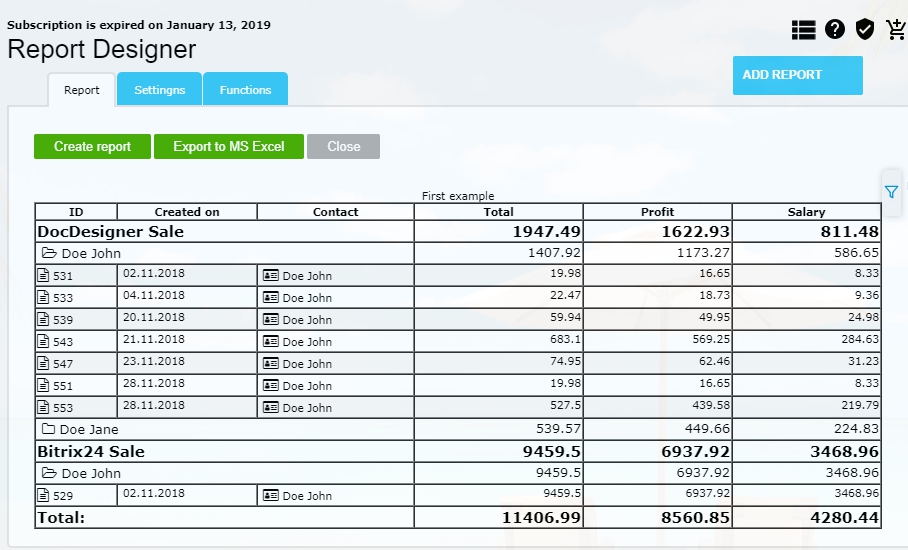Collapse Doe John folder under DocDesigner Sale
Screen dimensions: 908x550
pos(49,253)
